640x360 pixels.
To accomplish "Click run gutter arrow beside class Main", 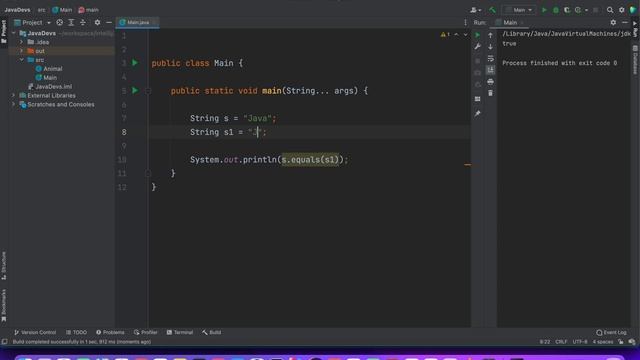I will pyautogui.click(x=135, y=63).
